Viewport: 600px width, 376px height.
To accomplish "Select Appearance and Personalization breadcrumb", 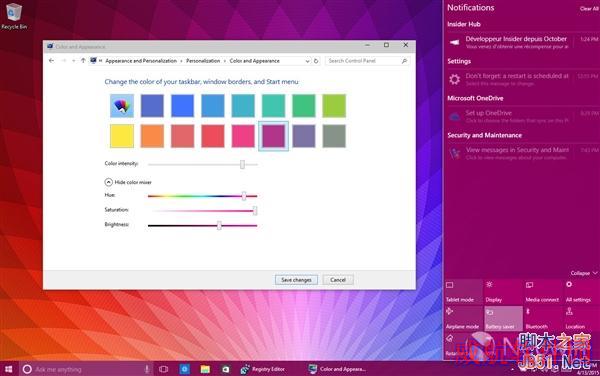I will (141, 61).
